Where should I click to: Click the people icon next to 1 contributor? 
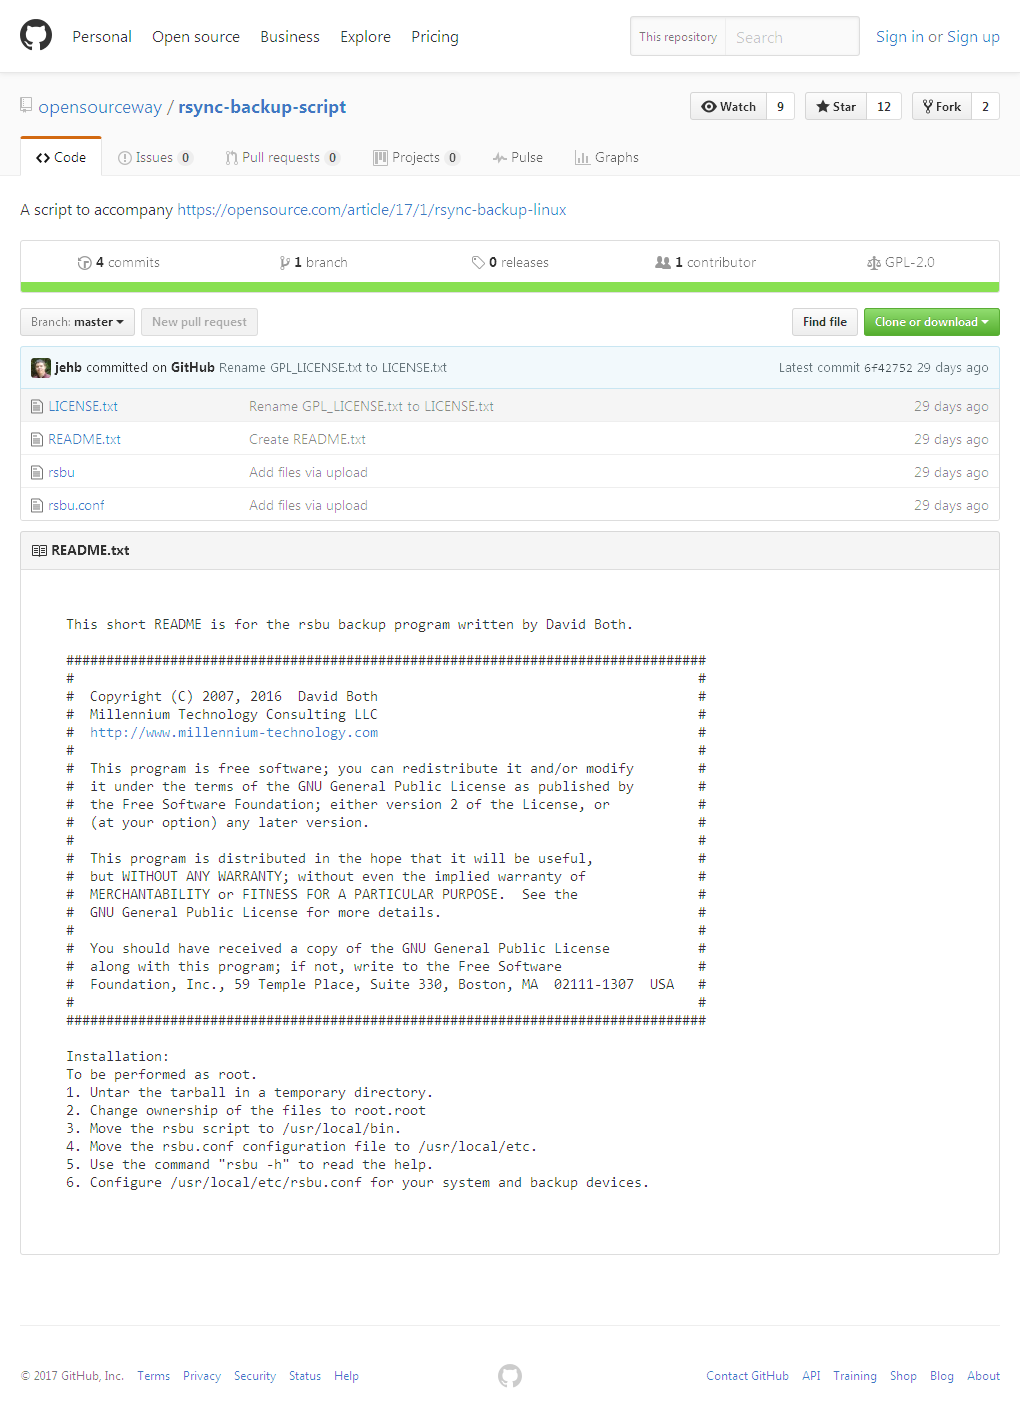point(663,263)
